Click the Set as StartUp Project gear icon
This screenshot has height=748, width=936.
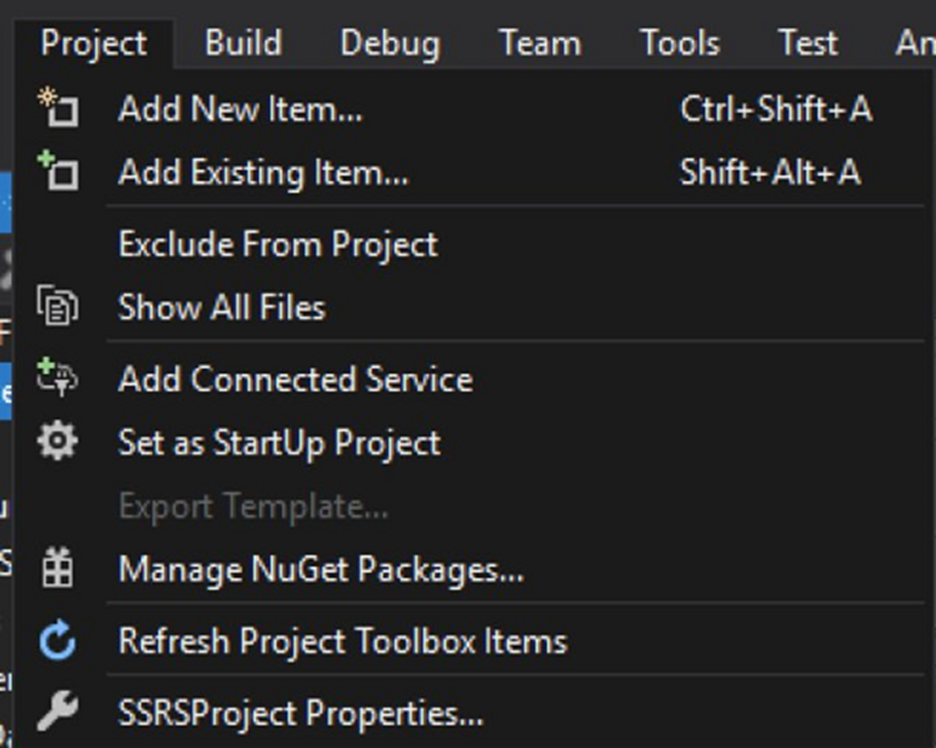pyautogui.click(x=57, y=441)
